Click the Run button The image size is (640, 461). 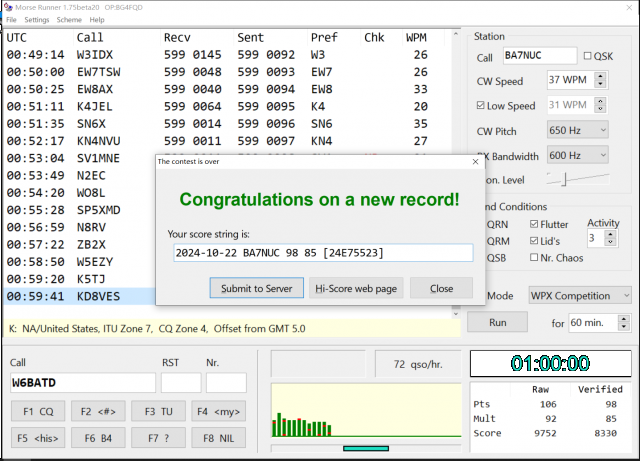[x=498, y=322]
